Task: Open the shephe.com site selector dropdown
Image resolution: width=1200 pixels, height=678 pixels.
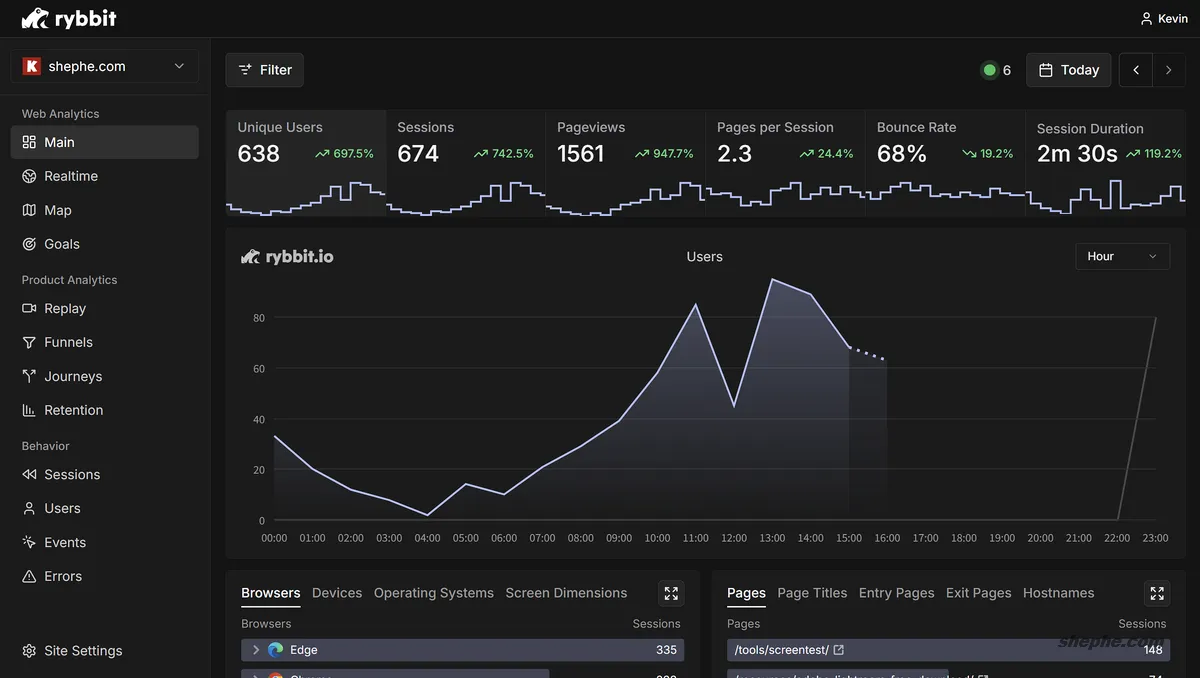Action: [105, 66]
